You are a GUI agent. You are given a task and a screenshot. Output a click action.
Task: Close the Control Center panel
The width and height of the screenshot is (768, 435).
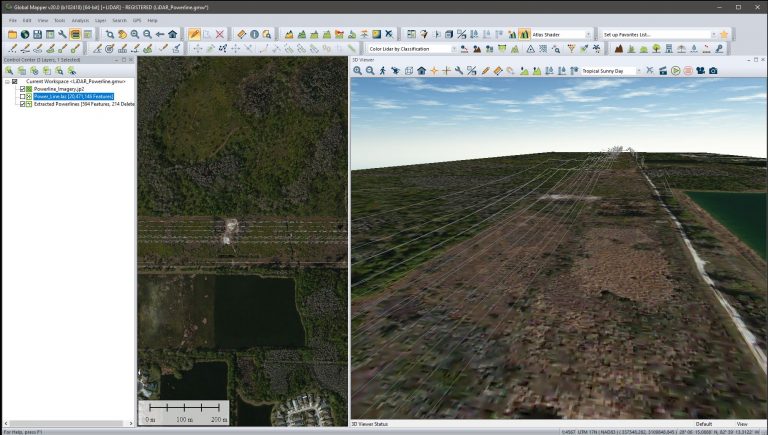(x=131, y=60)
